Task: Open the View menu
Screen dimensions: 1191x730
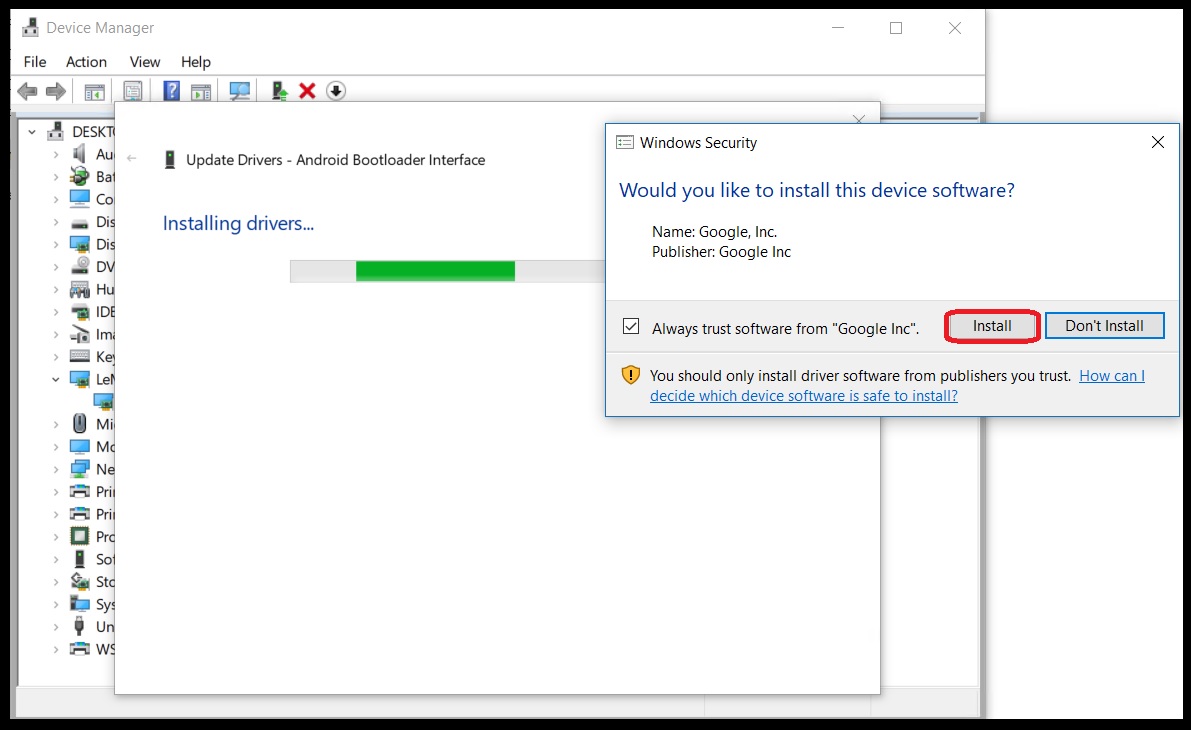Action: click(144, 62)
